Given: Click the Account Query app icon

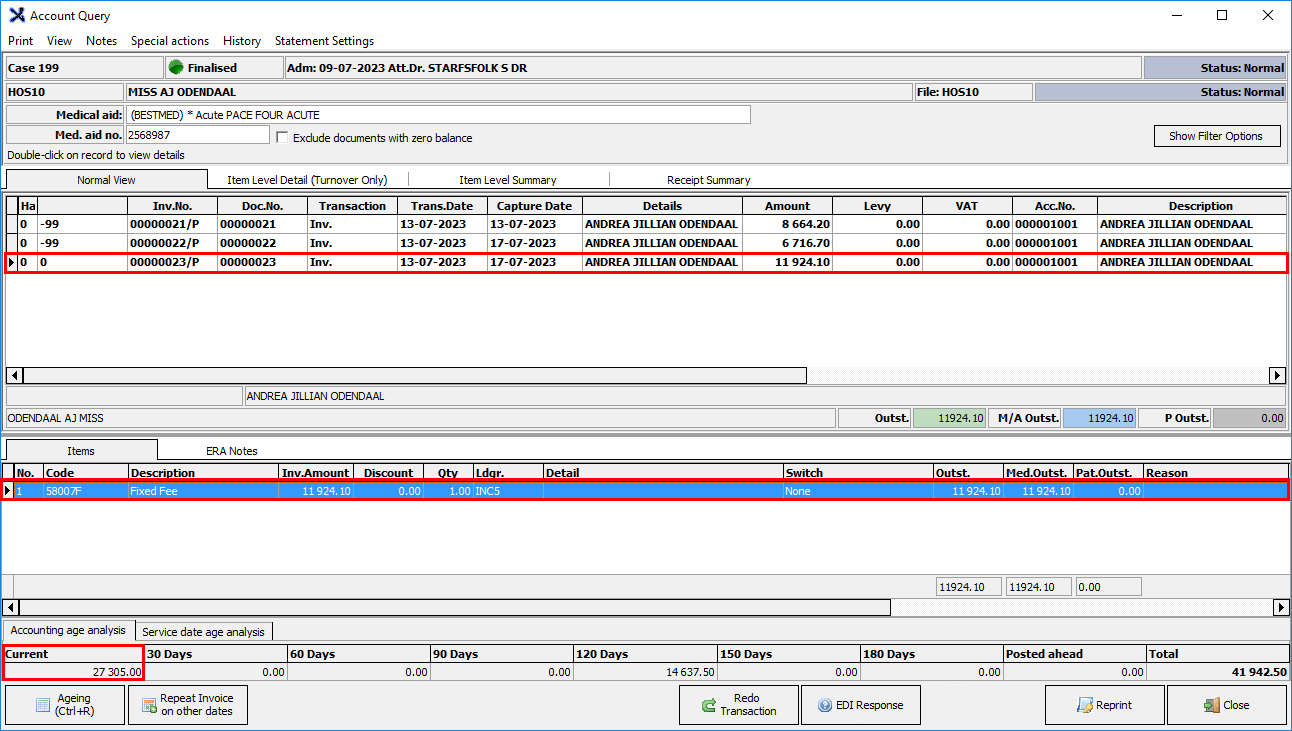Looking at the screenshot, I should pyautogui.click(x=16, y=15).
